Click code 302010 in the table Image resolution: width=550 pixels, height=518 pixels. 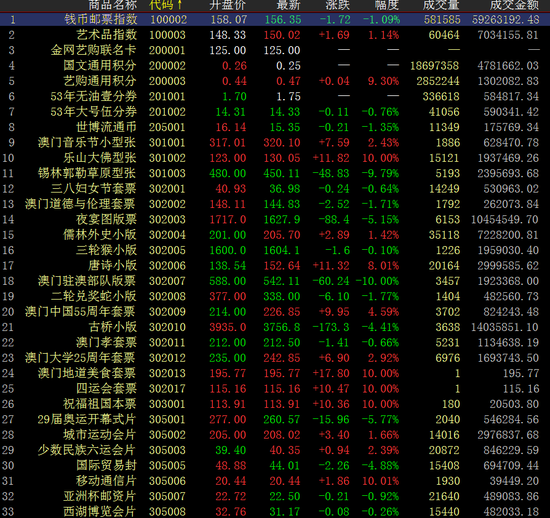click(167, 327)
